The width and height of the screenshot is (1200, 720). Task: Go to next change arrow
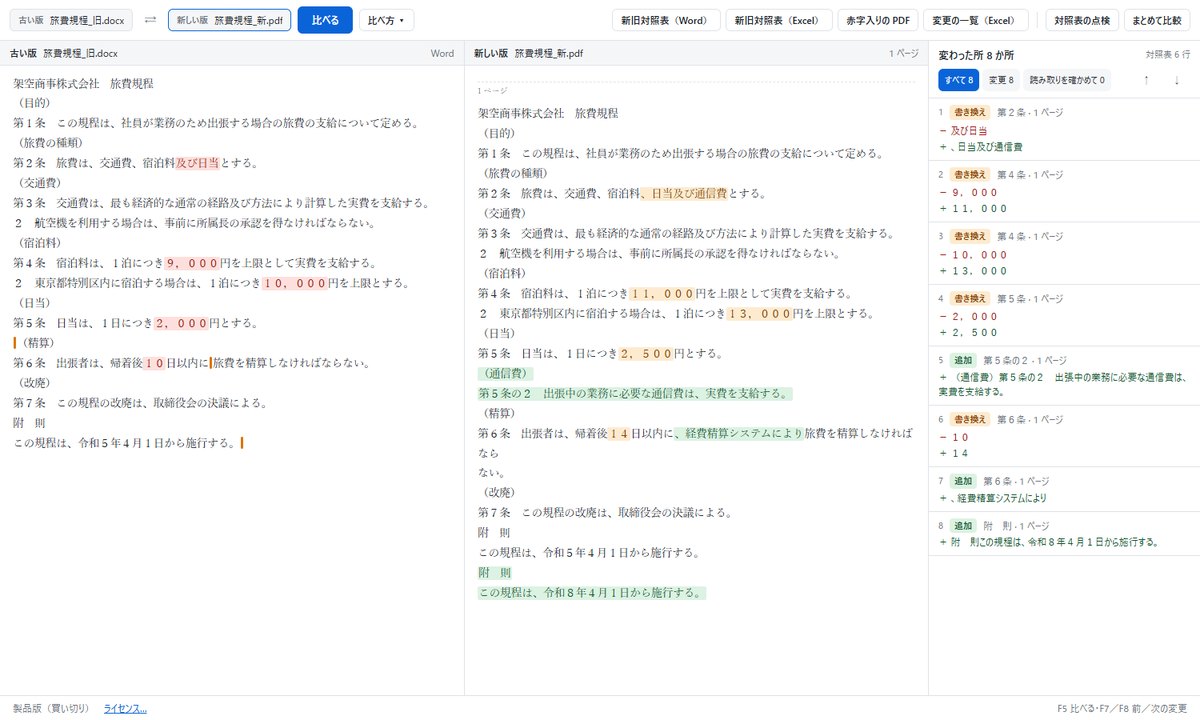coord(1177,80)
